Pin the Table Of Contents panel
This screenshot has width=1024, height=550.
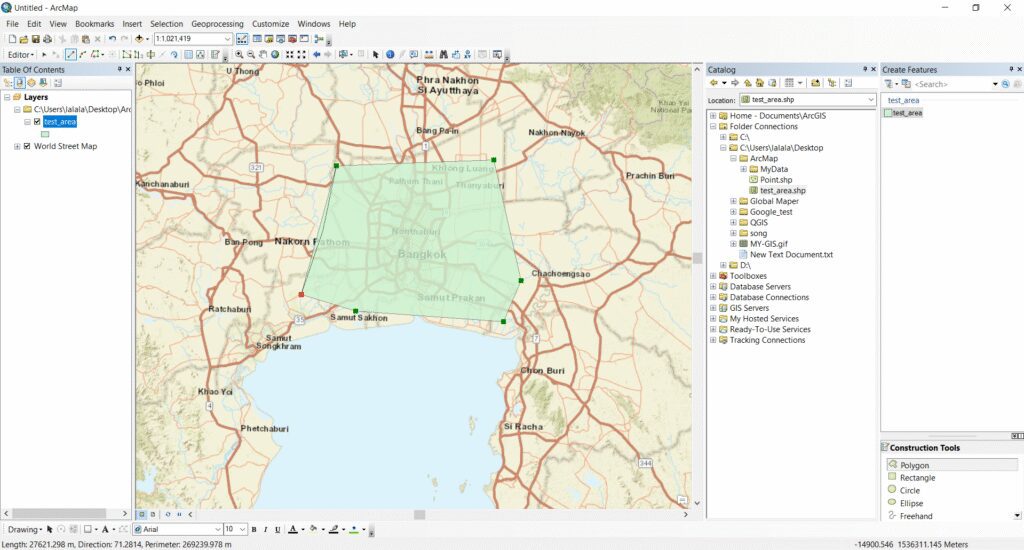(x=120, y=69)
